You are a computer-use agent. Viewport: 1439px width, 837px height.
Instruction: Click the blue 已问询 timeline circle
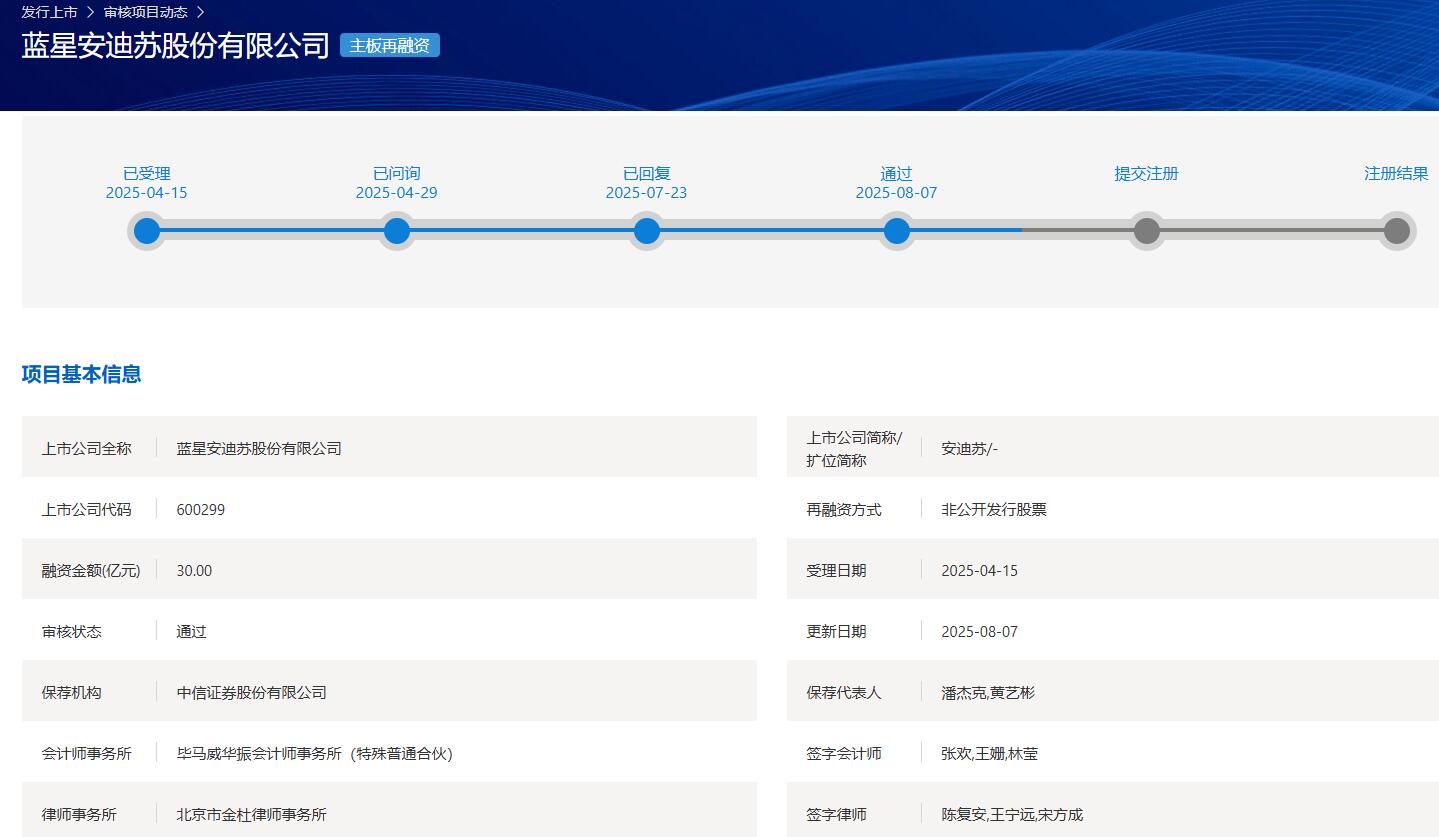pyautogui.click(x=397, y=231)
